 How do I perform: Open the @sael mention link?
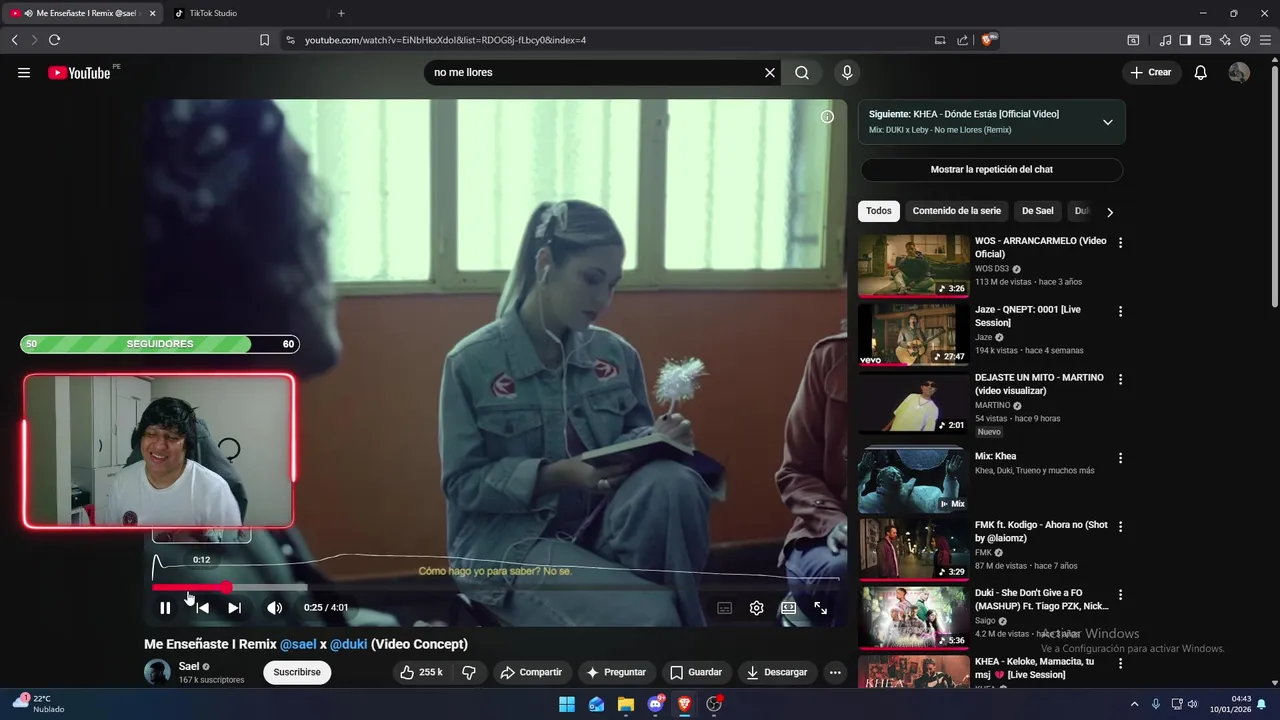pyautogui.click(x=298, y=644)
